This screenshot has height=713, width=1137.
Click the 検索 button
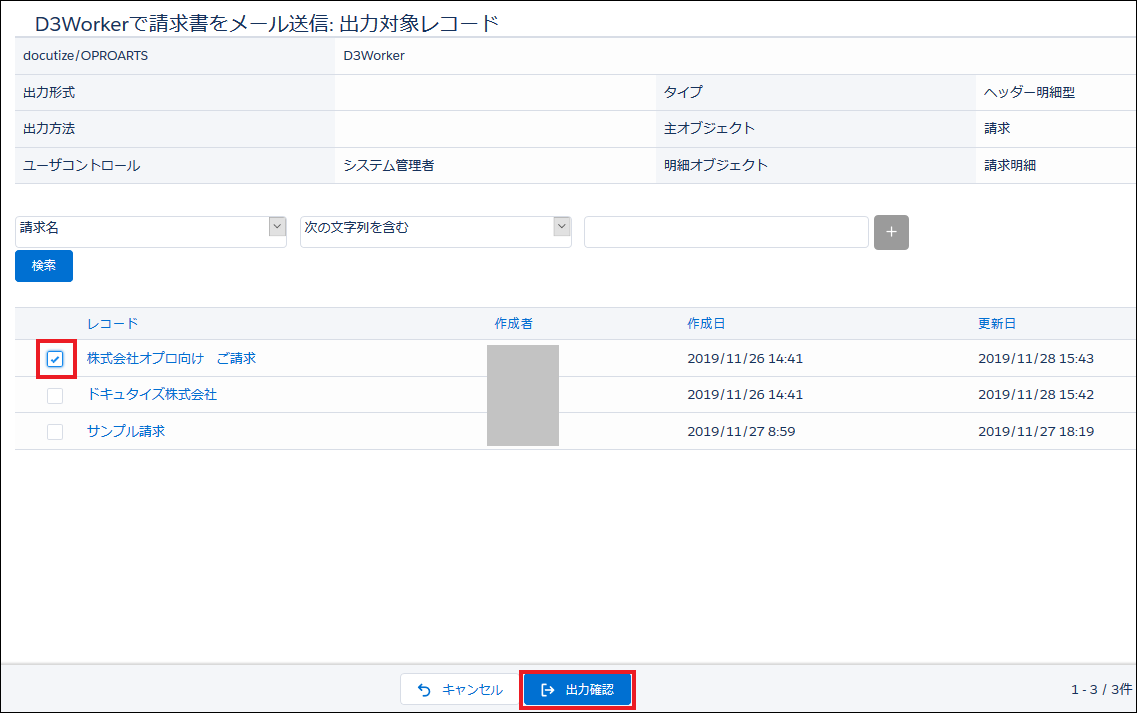(x=44, y=265)
